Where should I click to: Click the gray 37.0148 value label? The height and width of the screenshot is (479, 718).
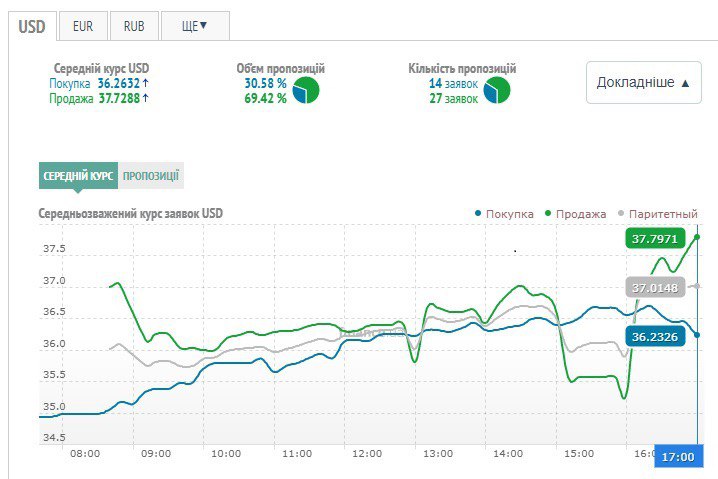(x=655, y=288)
